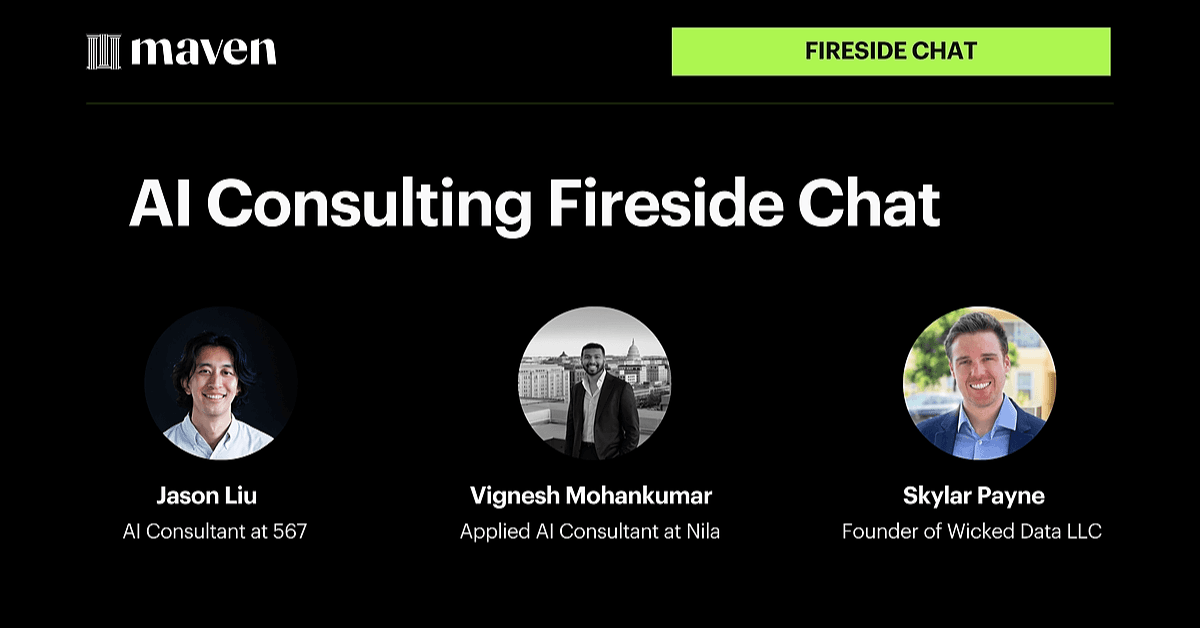Click the Vignesh Mohankumar name label
1200x628 pixels.
pos(590,495)
